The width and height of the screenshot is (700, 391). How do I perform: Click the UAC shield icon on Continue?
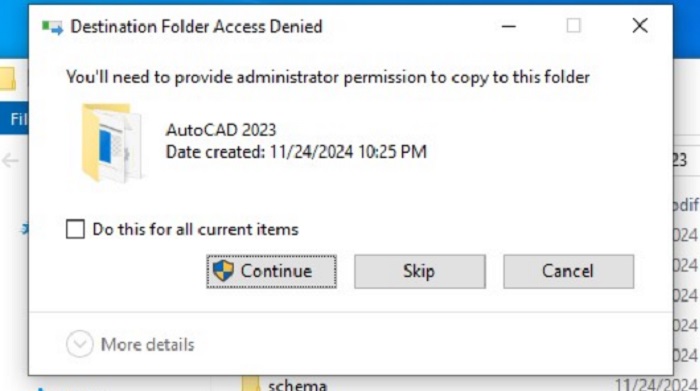point(223,271)
